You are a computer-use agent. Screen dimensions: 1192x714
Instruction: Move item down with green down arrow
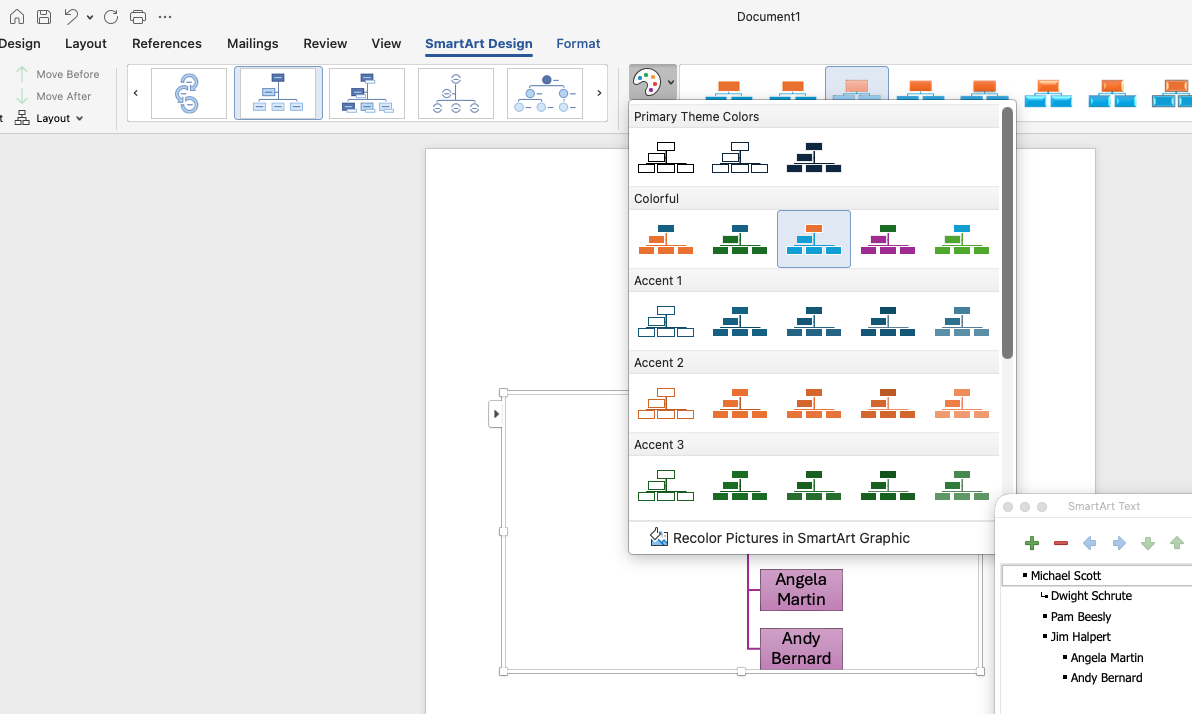click(1148, 543)
